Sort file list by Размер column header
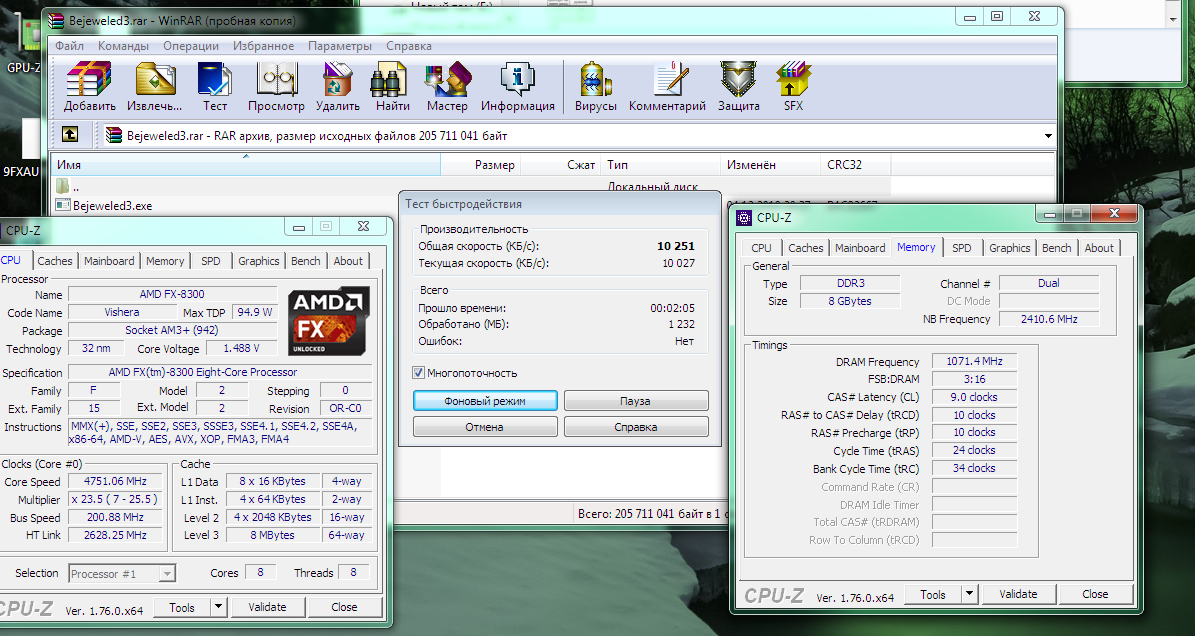This screenshot has height=636, width=1195. [x=480, y=165]
